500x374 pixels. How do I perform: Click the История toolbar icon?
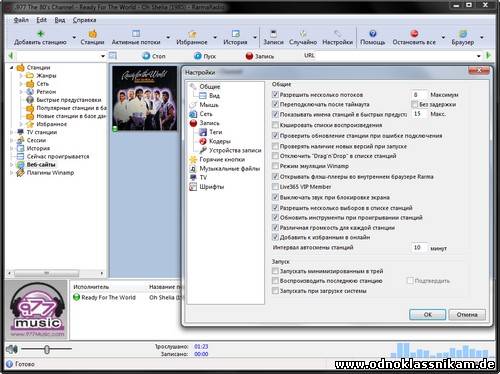[235, 34]
